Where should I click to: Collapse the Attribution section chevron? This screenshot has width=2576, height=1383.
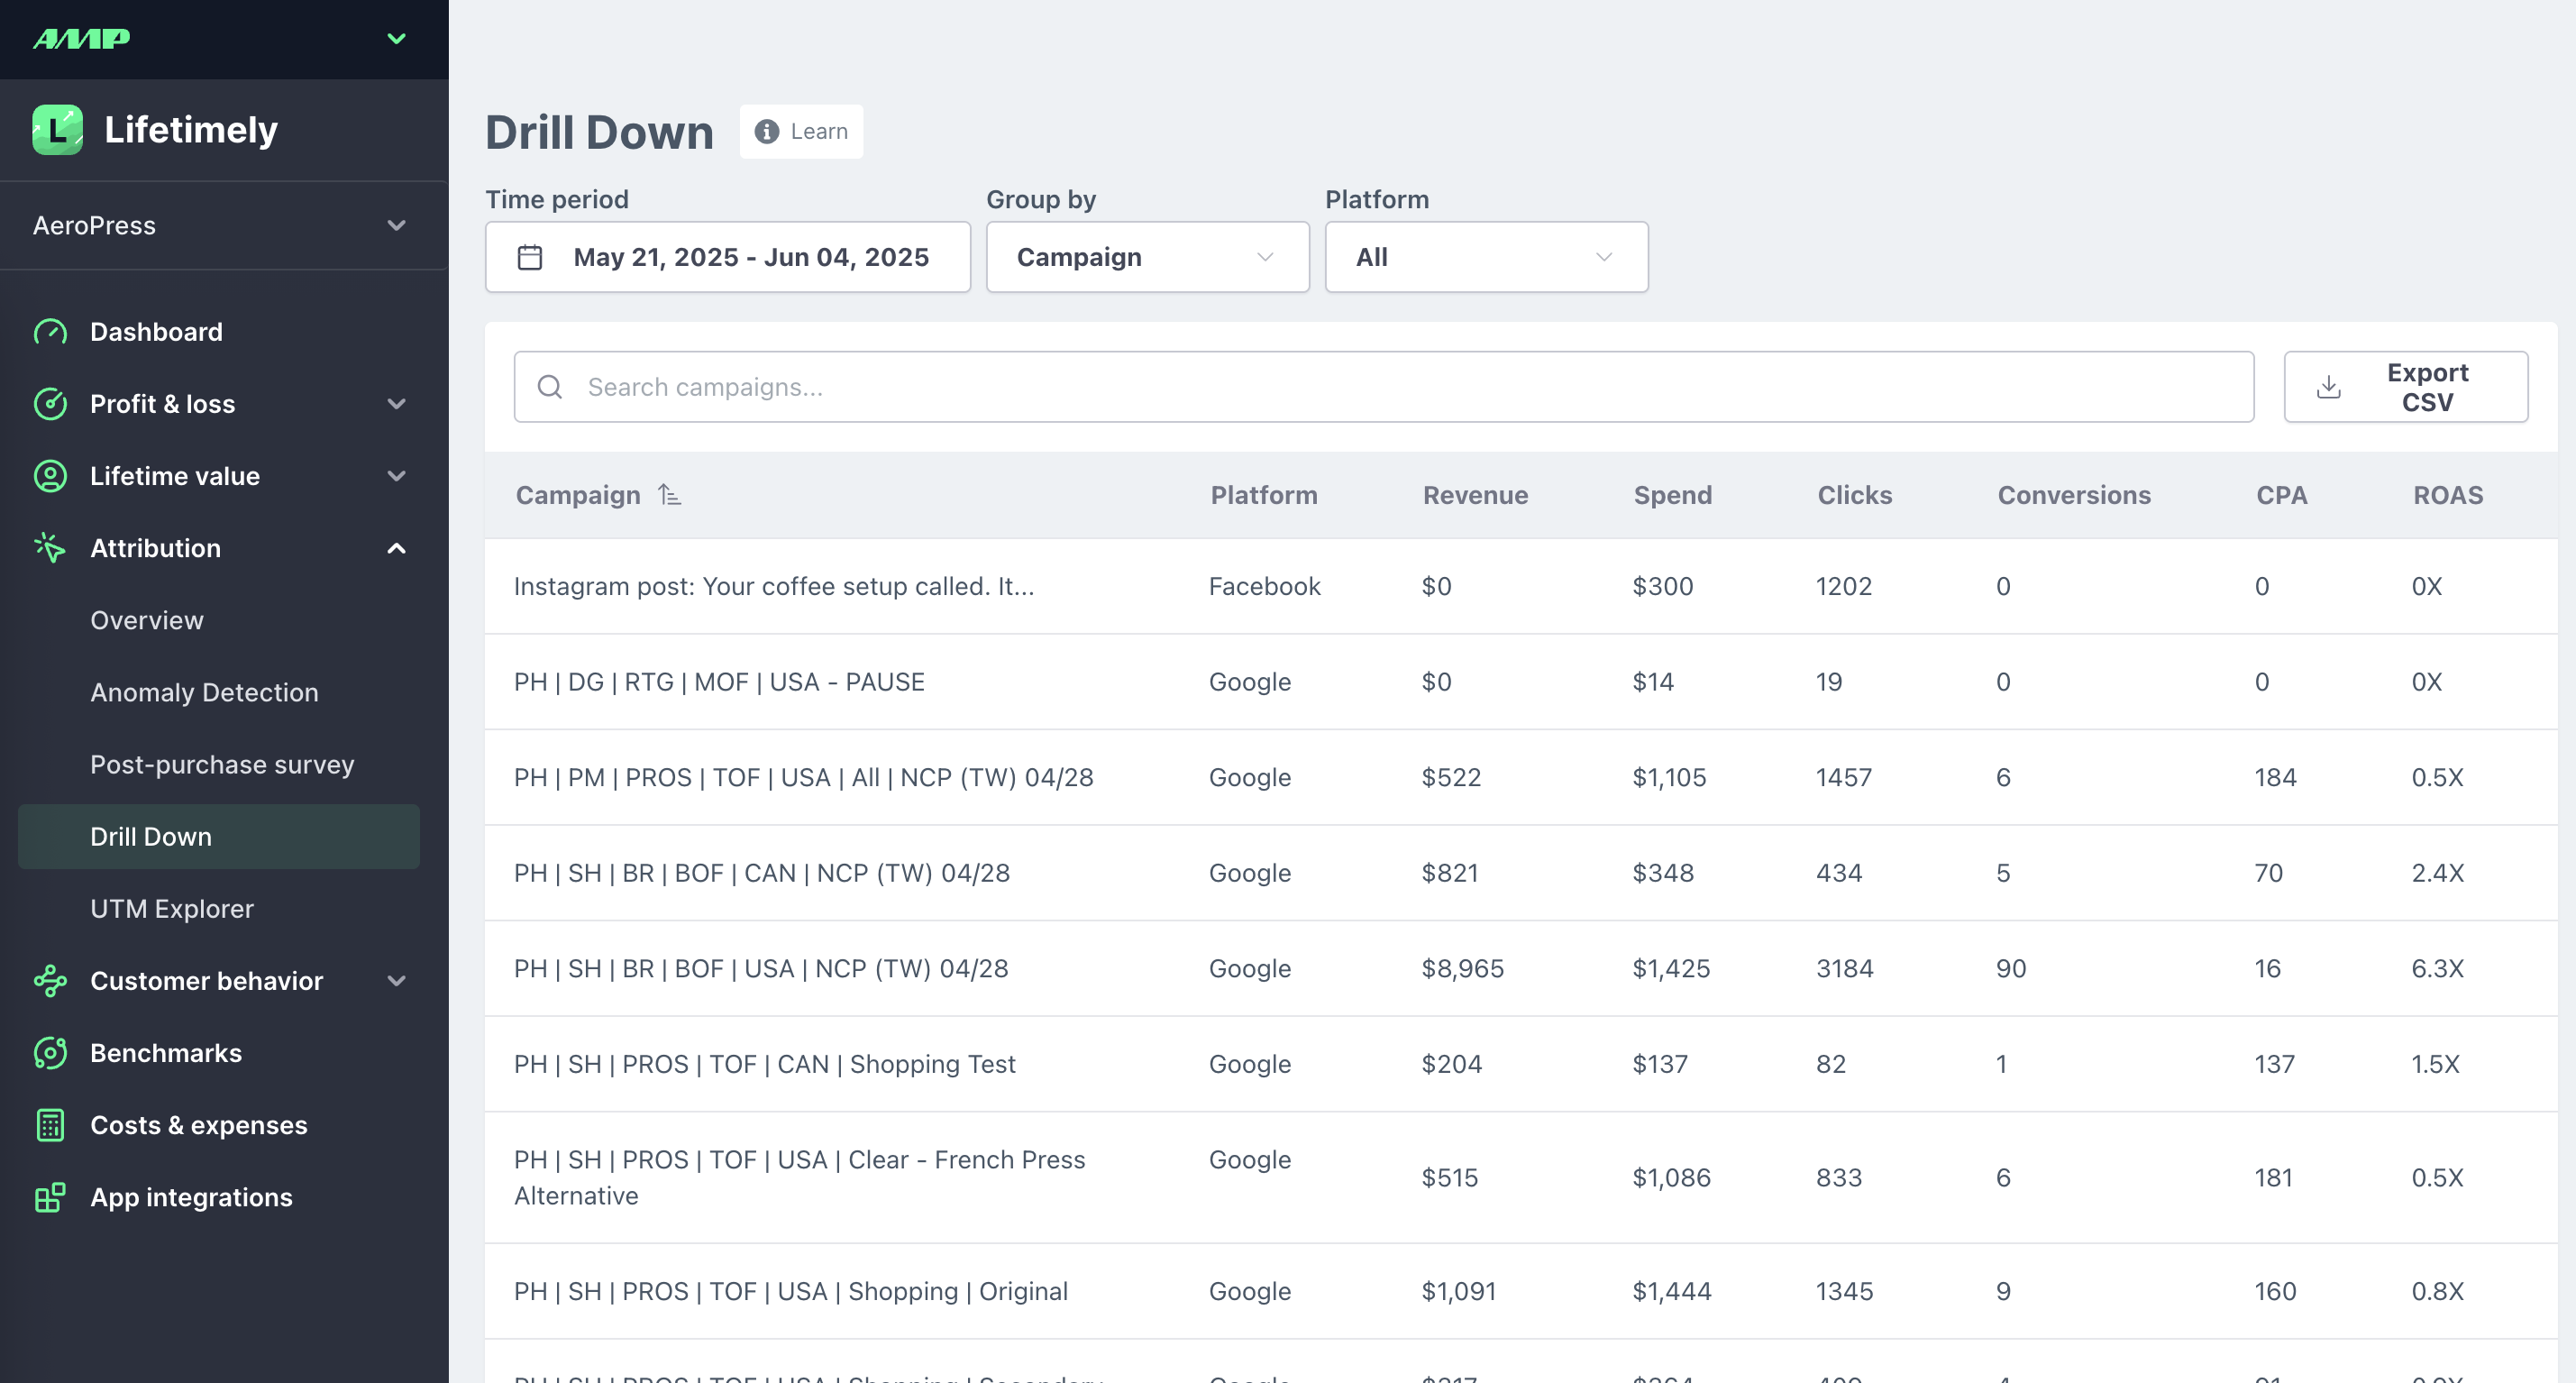[x=396, y=548]
